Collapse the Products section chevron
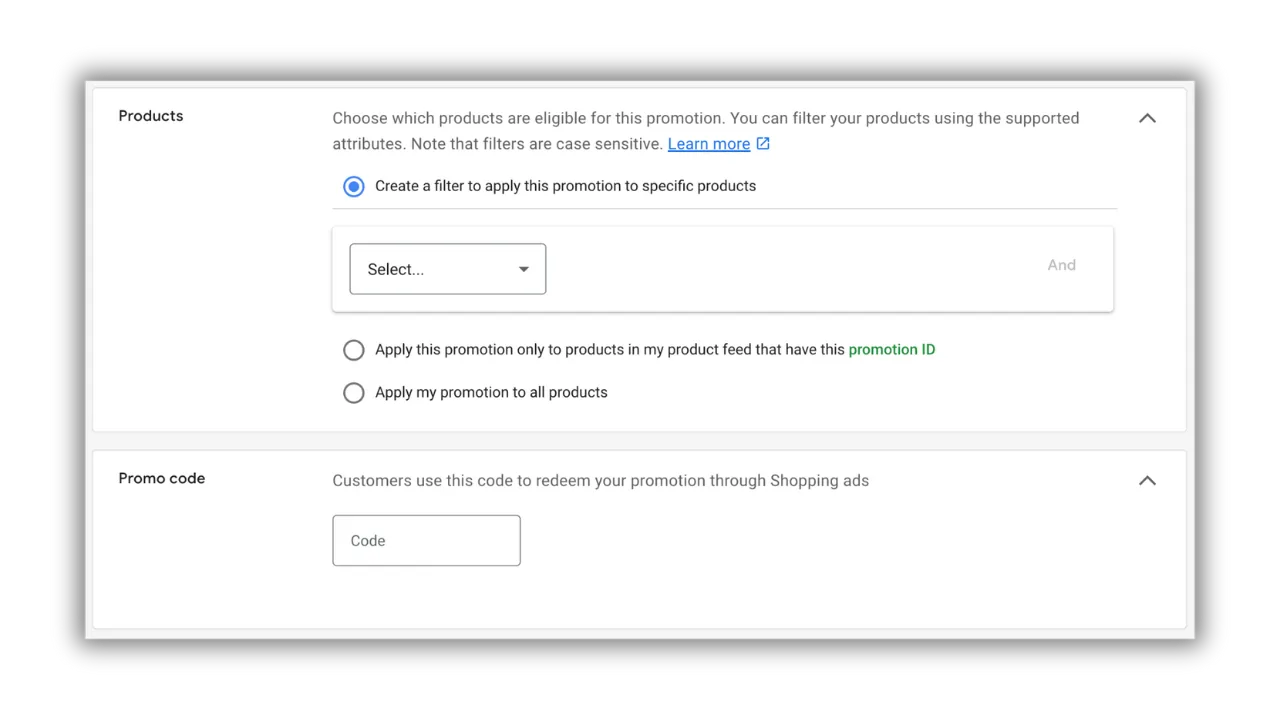The width and height of the screenshot is (1280, 720). [x=1147, y=118]
